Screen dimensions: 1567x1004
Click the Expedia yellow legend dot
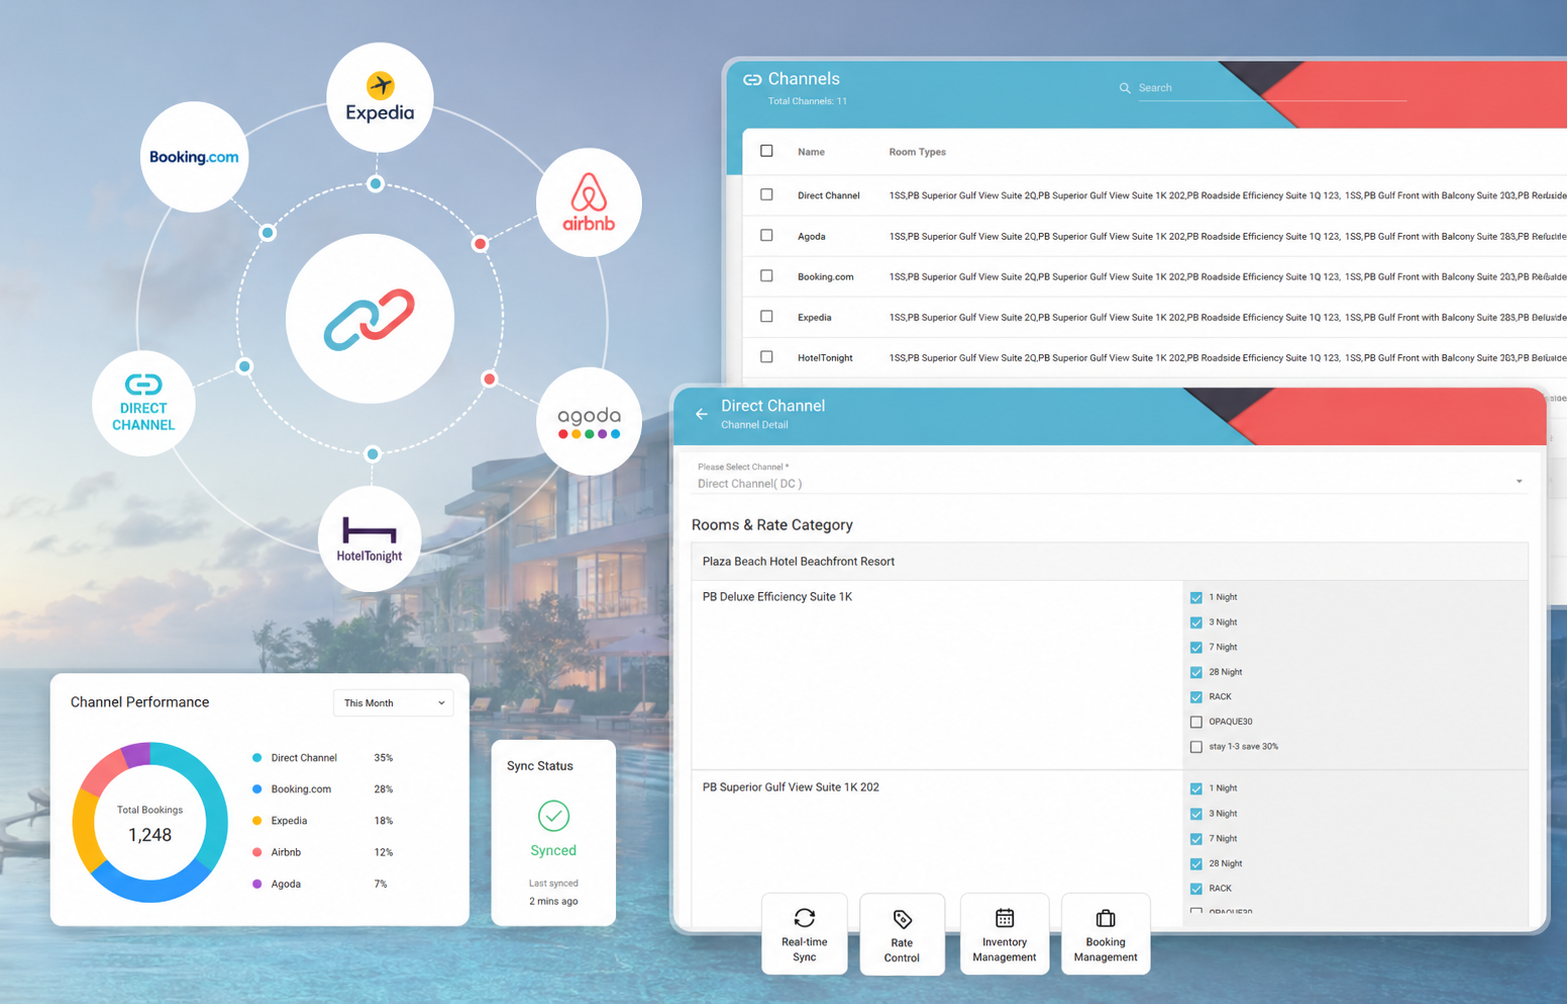click(257, 821)
